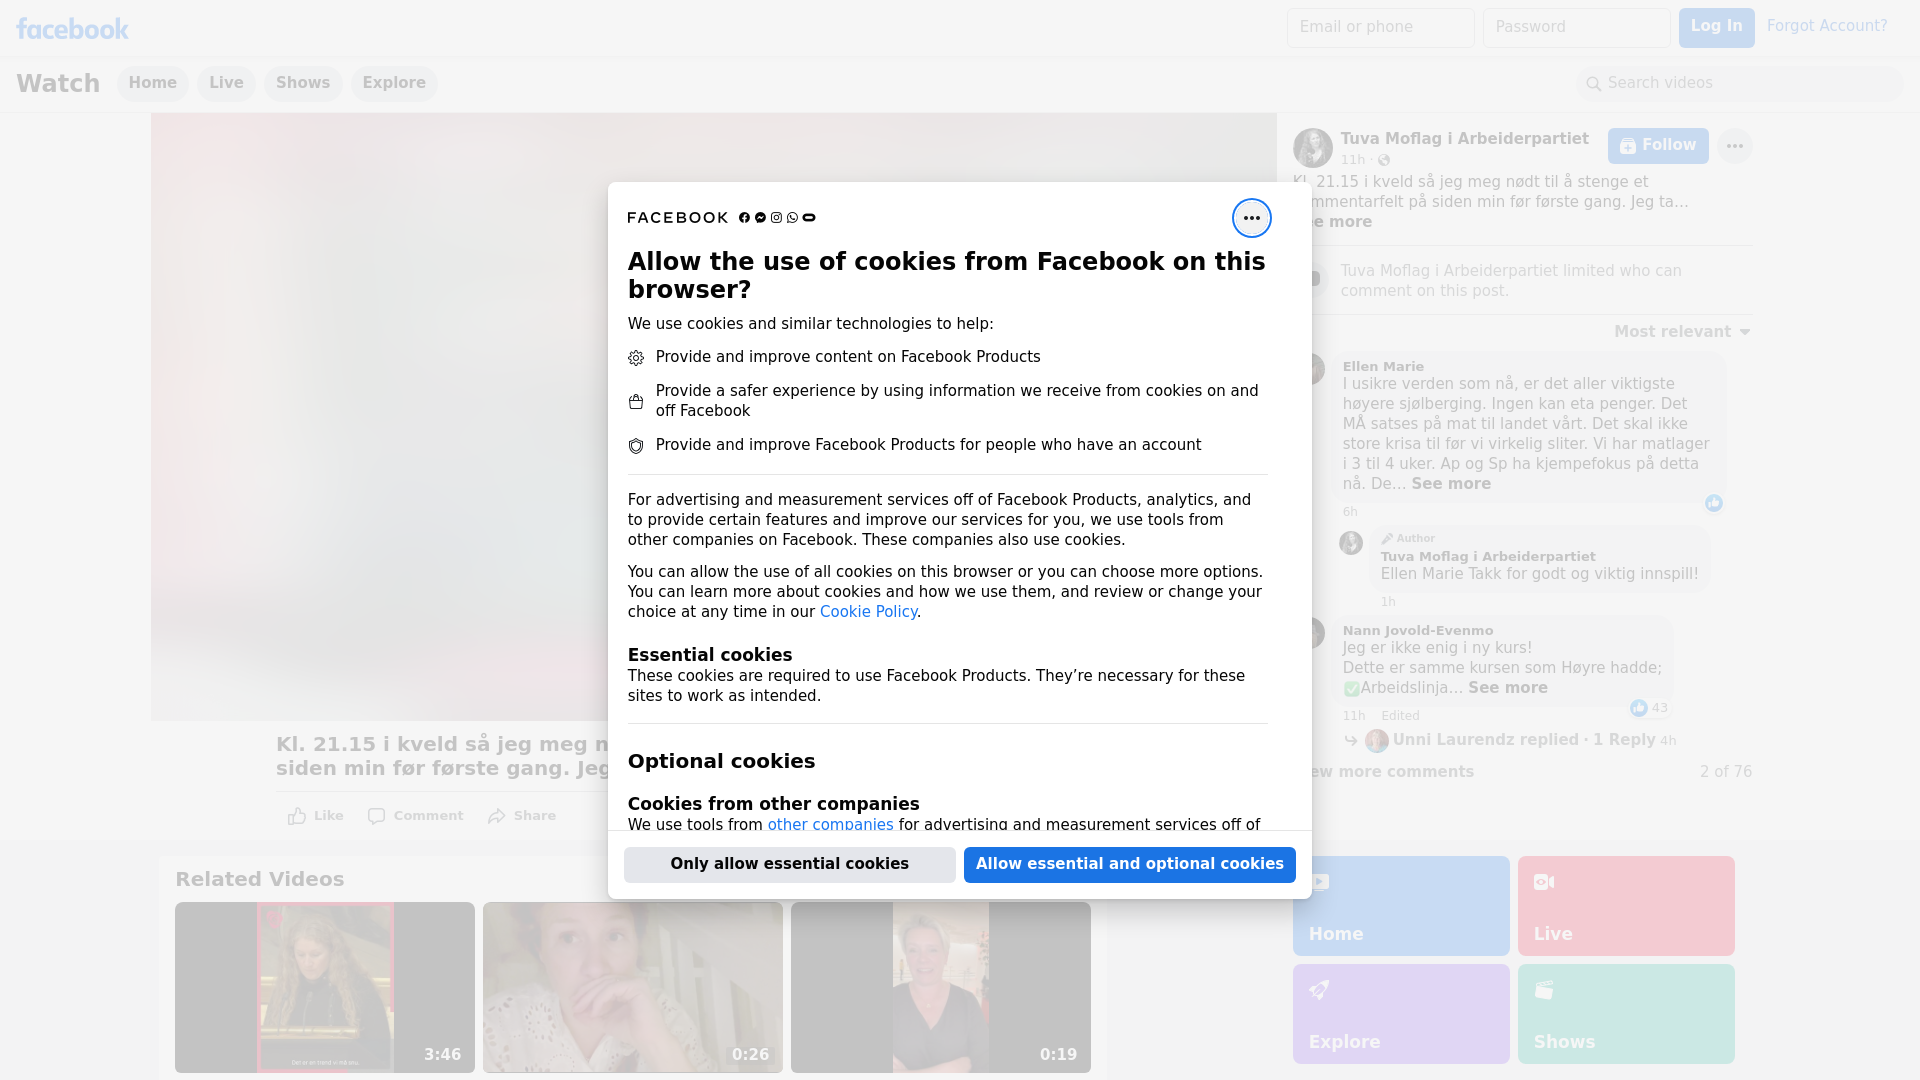Screen dimensions: 1920x1080
Task: Expand Ellen Marie's comment with See more
Action: [1451, 484]
